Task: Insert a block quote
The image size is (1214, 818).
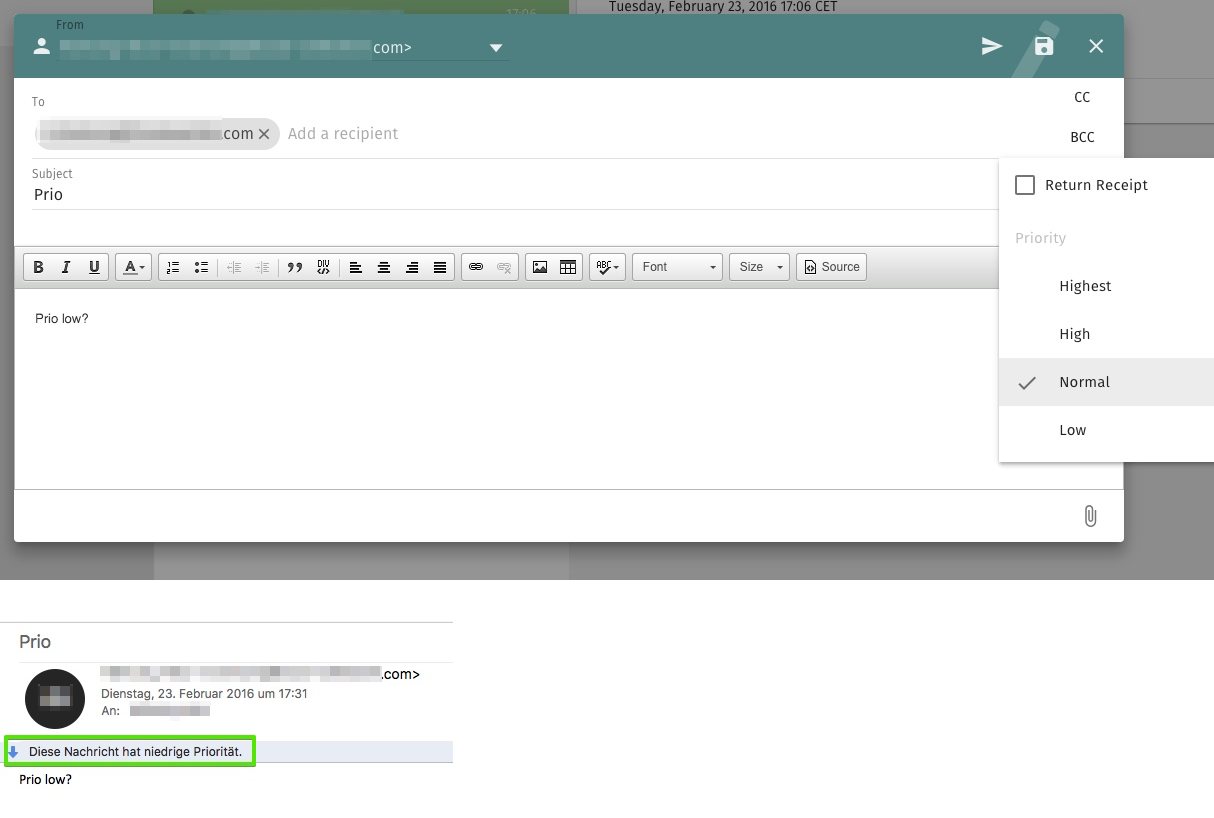Action: [x=295, y=267]
